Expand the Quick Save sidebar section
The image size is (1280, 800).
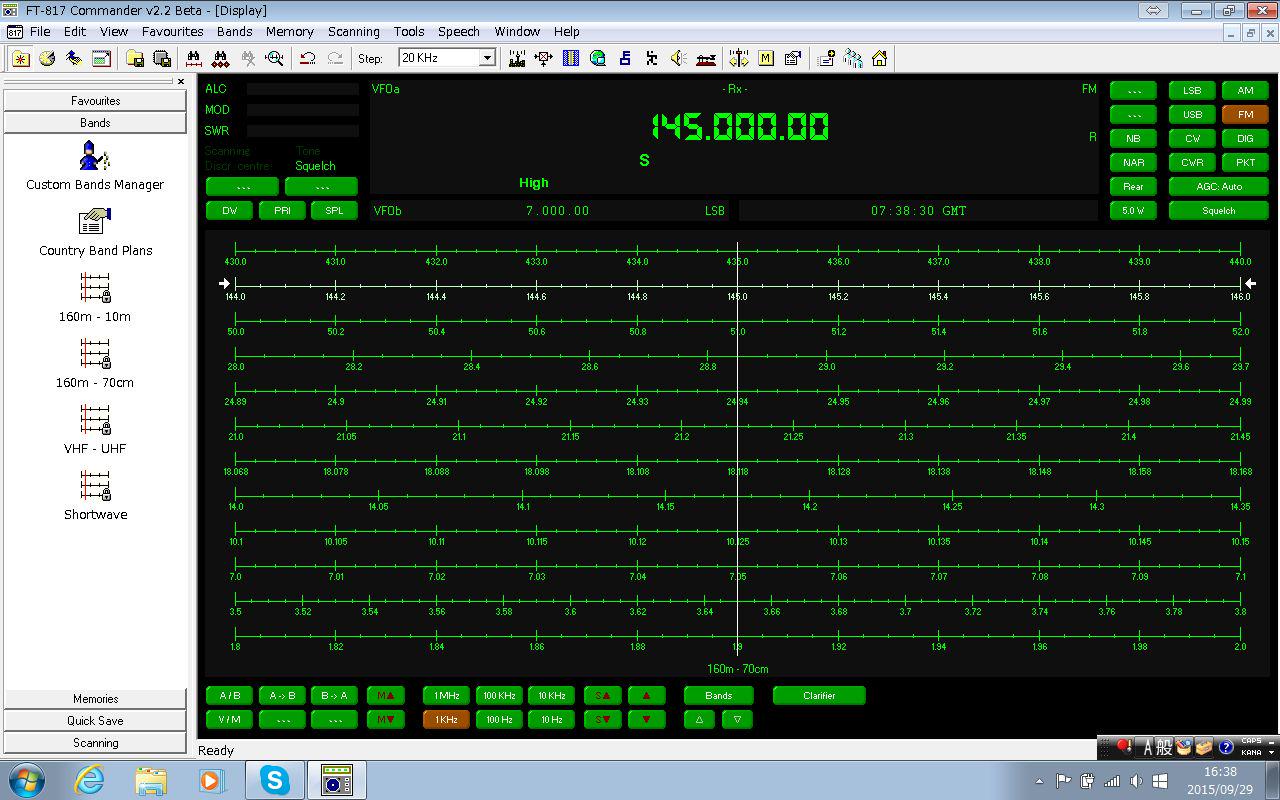click(x=95, y=721)
